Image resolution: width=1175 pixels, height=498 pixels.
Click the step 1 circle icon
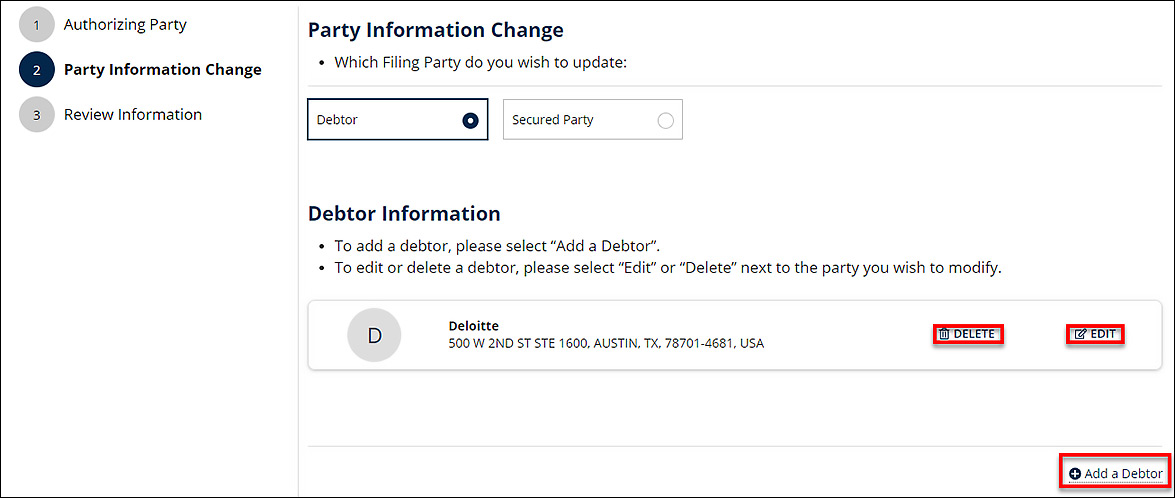click(x=37, y=25)
